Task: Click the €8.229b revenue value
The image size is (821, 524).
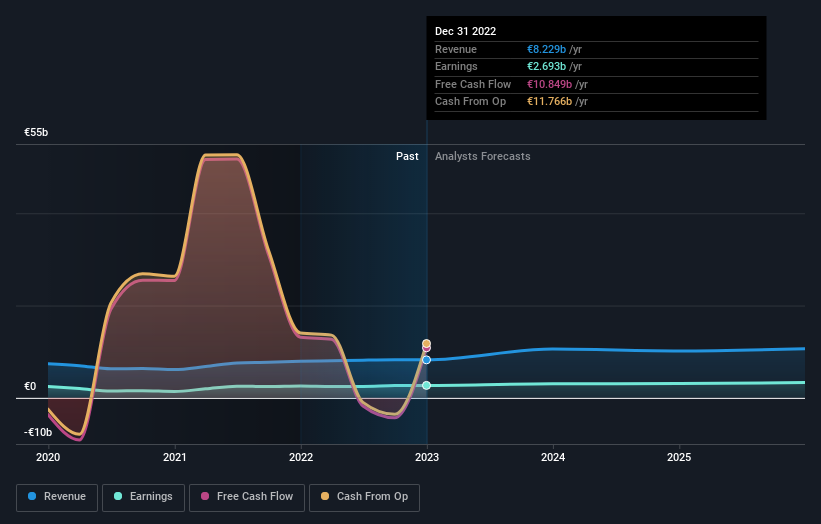Action: (x=546, y=49)
